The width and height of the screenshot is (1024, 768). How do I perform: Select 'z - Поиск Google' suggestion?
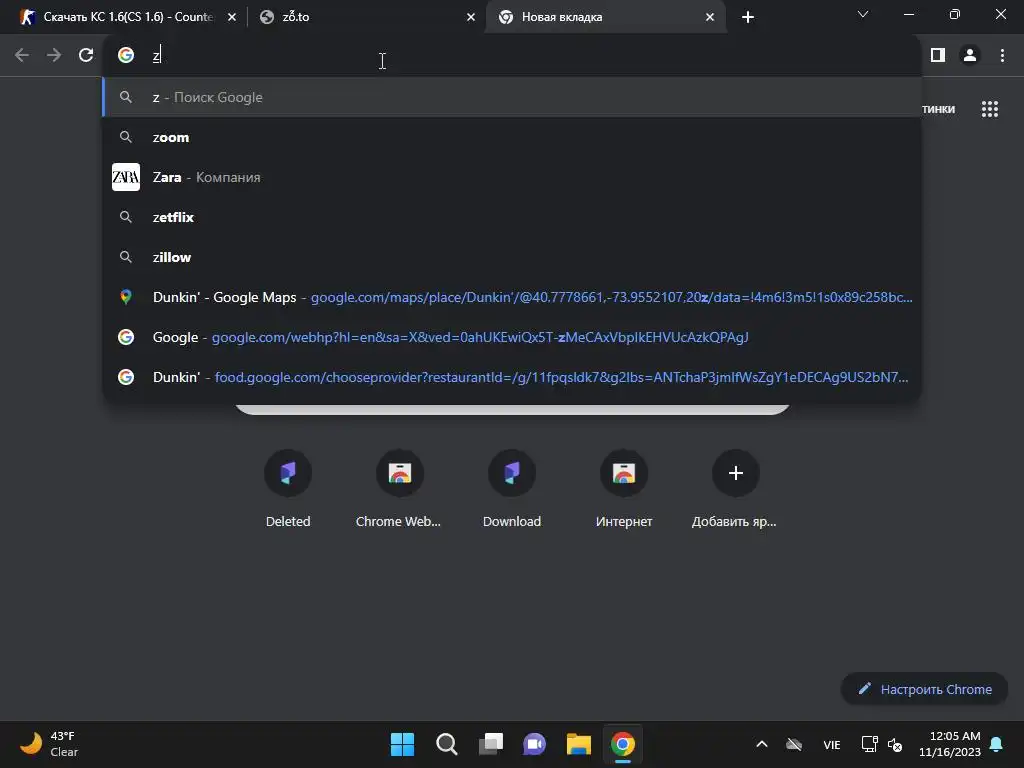pos(512,97)
